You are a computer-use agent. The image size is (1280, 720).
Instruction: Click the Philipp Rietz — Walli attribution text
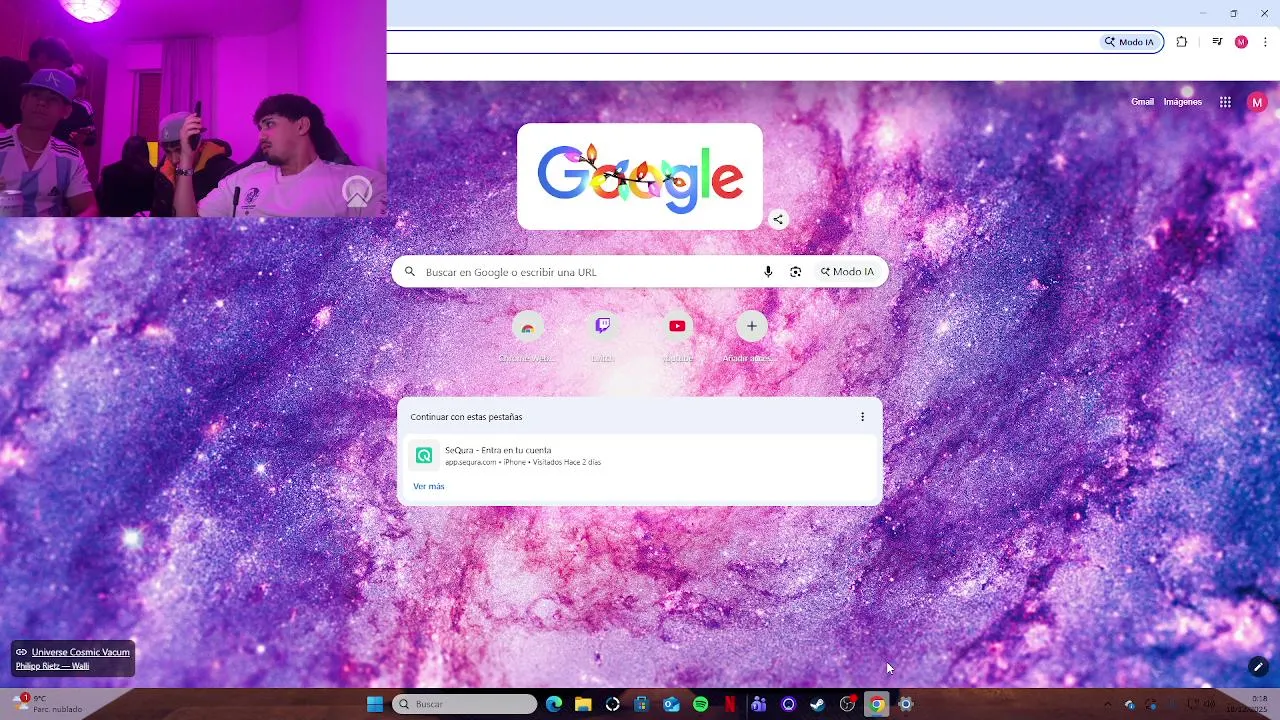[x=52, y=666]
